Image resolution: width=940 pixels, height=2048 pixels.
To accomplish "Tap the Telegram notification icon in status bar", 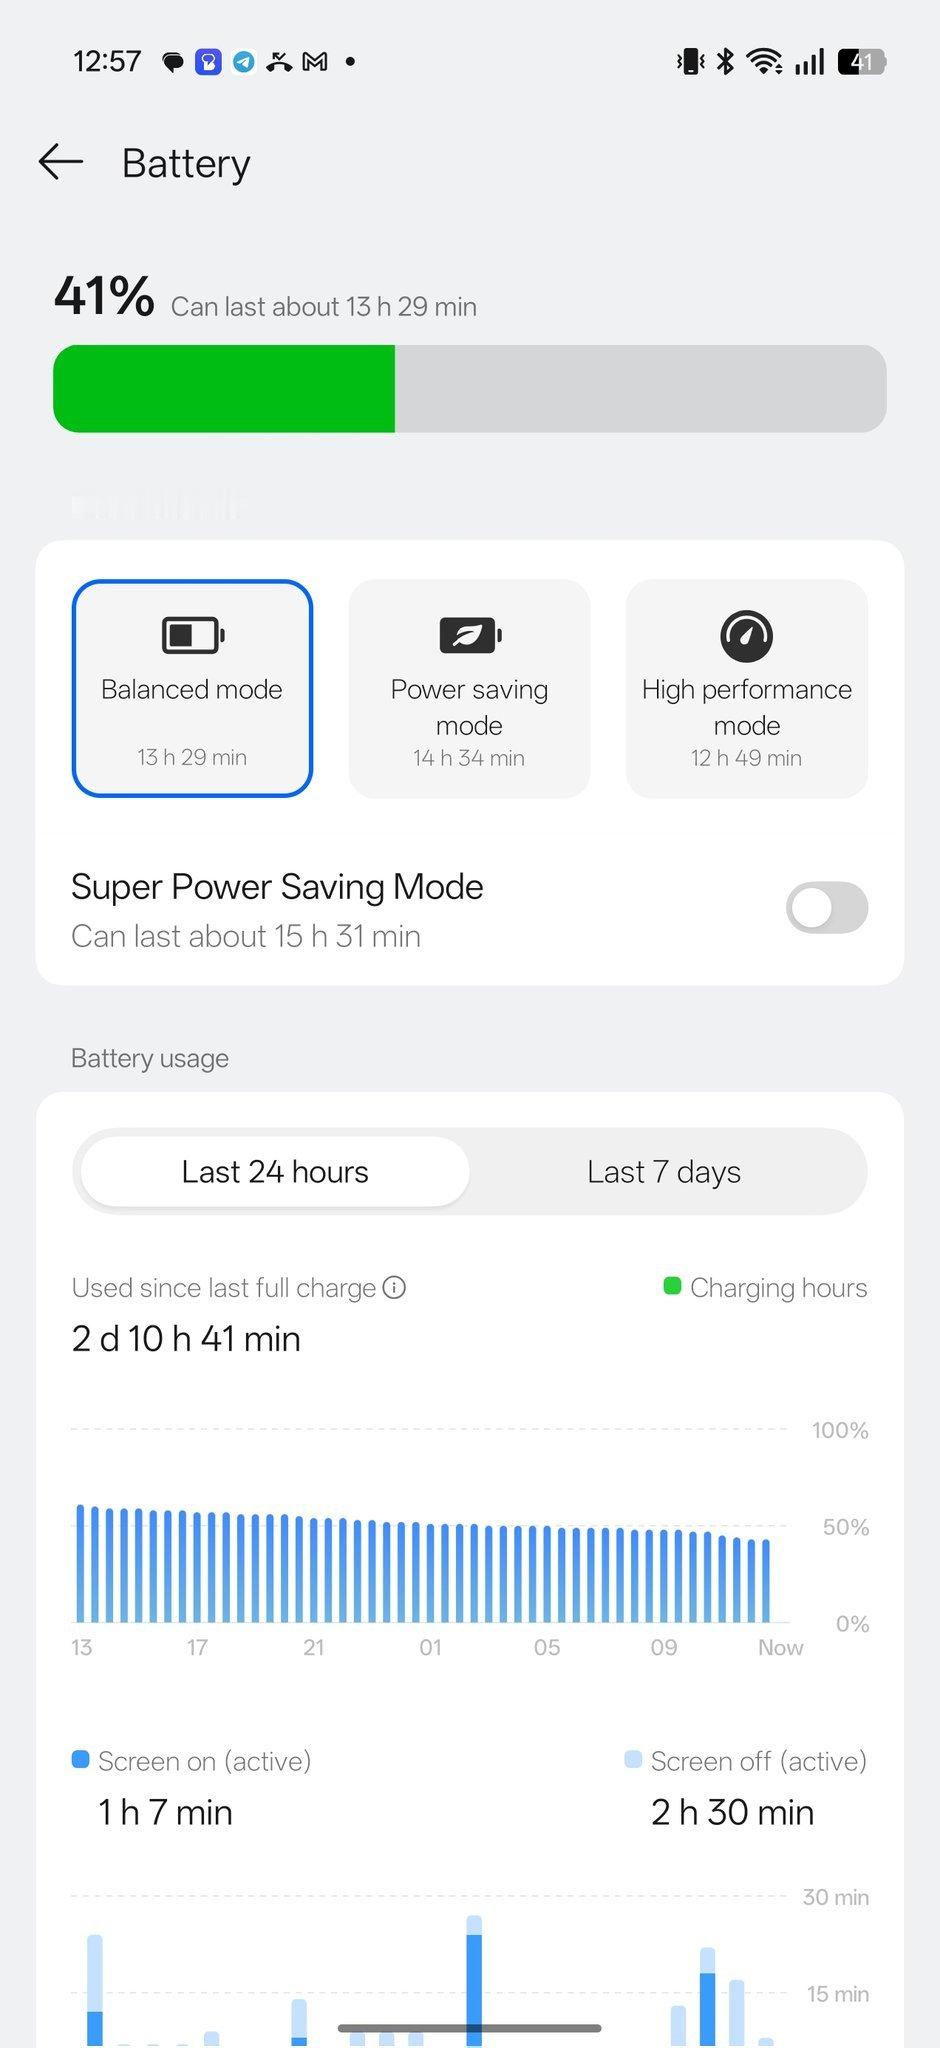I will click(x=243, y=62).
